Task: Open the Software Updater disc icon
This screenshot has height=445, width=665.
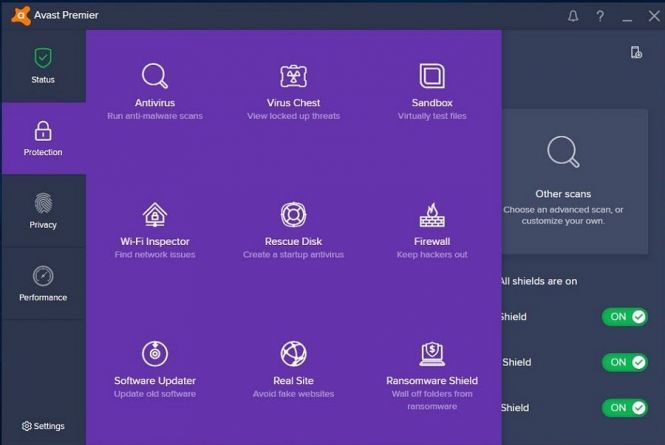Action: pos(155,353)
